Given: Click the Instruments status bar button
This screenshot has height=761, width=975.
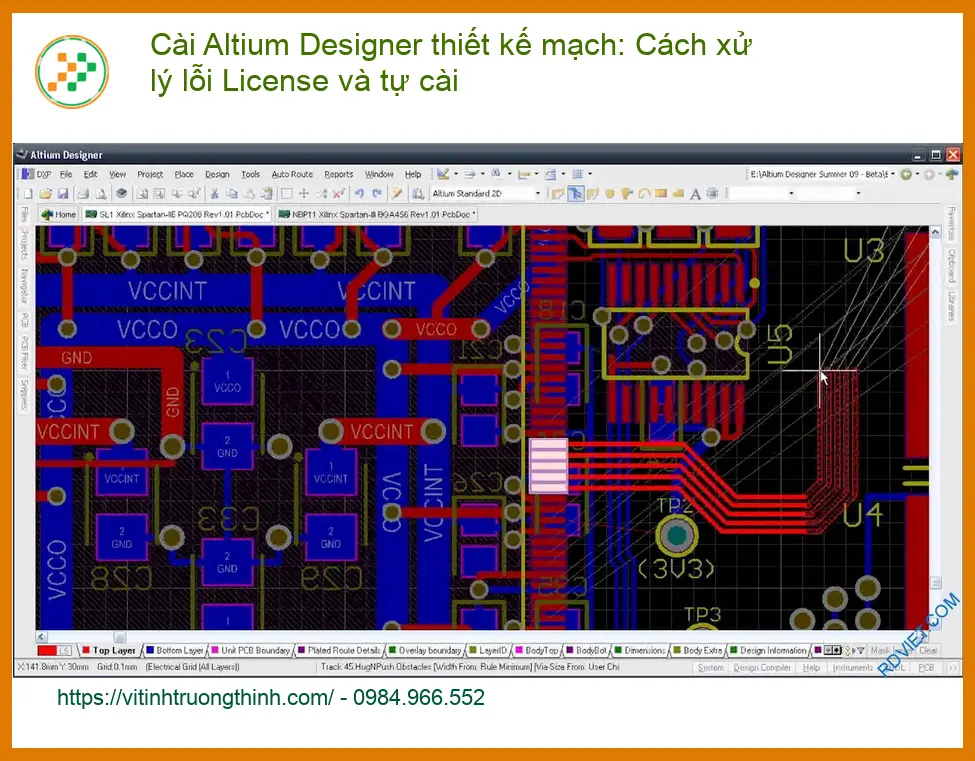Looking at the screenshot, I should [x=853, y=668].
